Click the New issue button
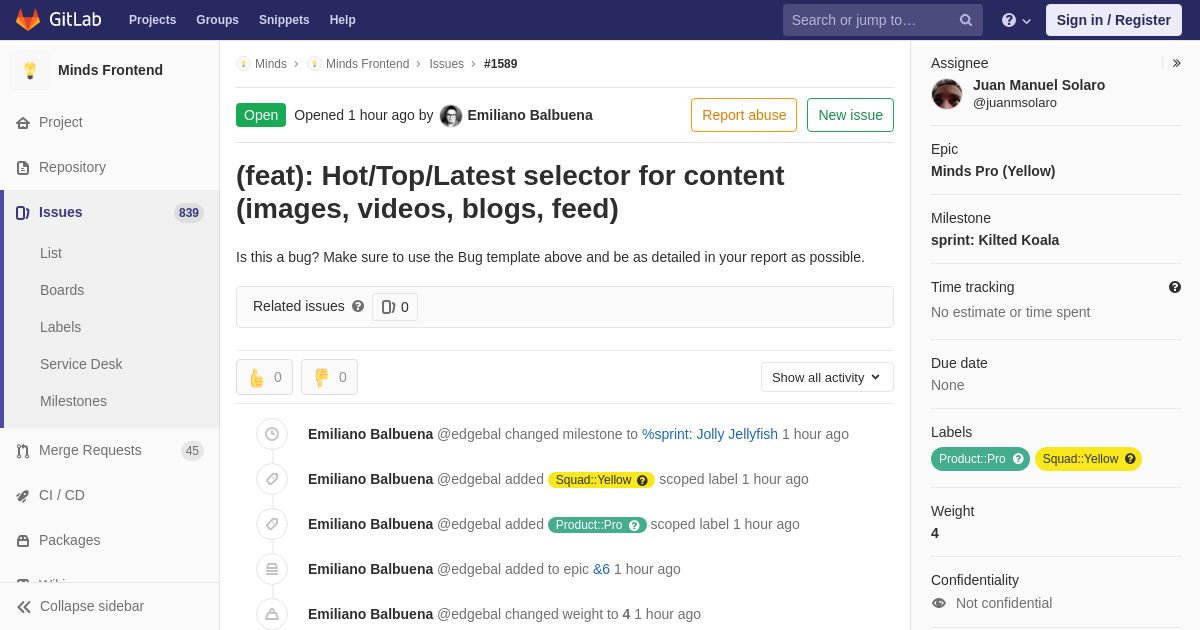This screenshot has width=1200, height=630. pos(850,115)
